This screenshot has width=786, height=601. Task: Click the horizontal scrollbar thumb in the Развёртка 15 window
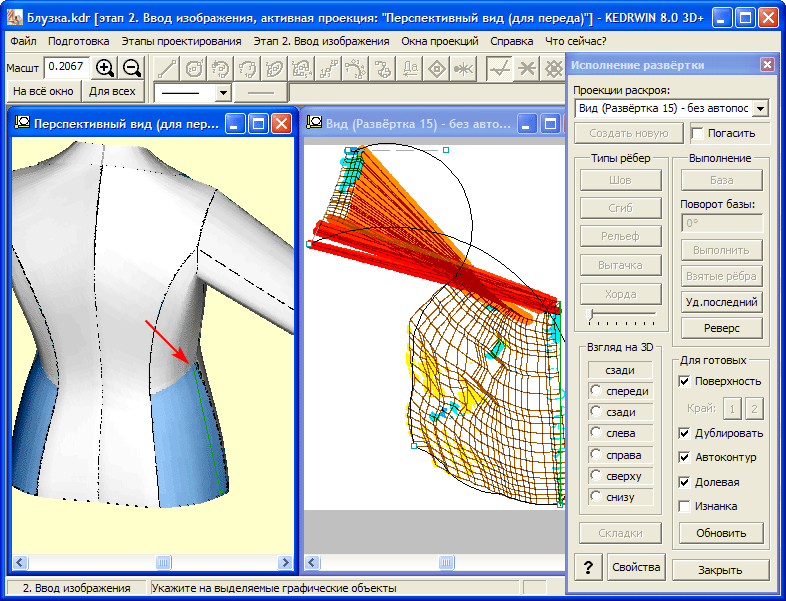coord(446,562)
